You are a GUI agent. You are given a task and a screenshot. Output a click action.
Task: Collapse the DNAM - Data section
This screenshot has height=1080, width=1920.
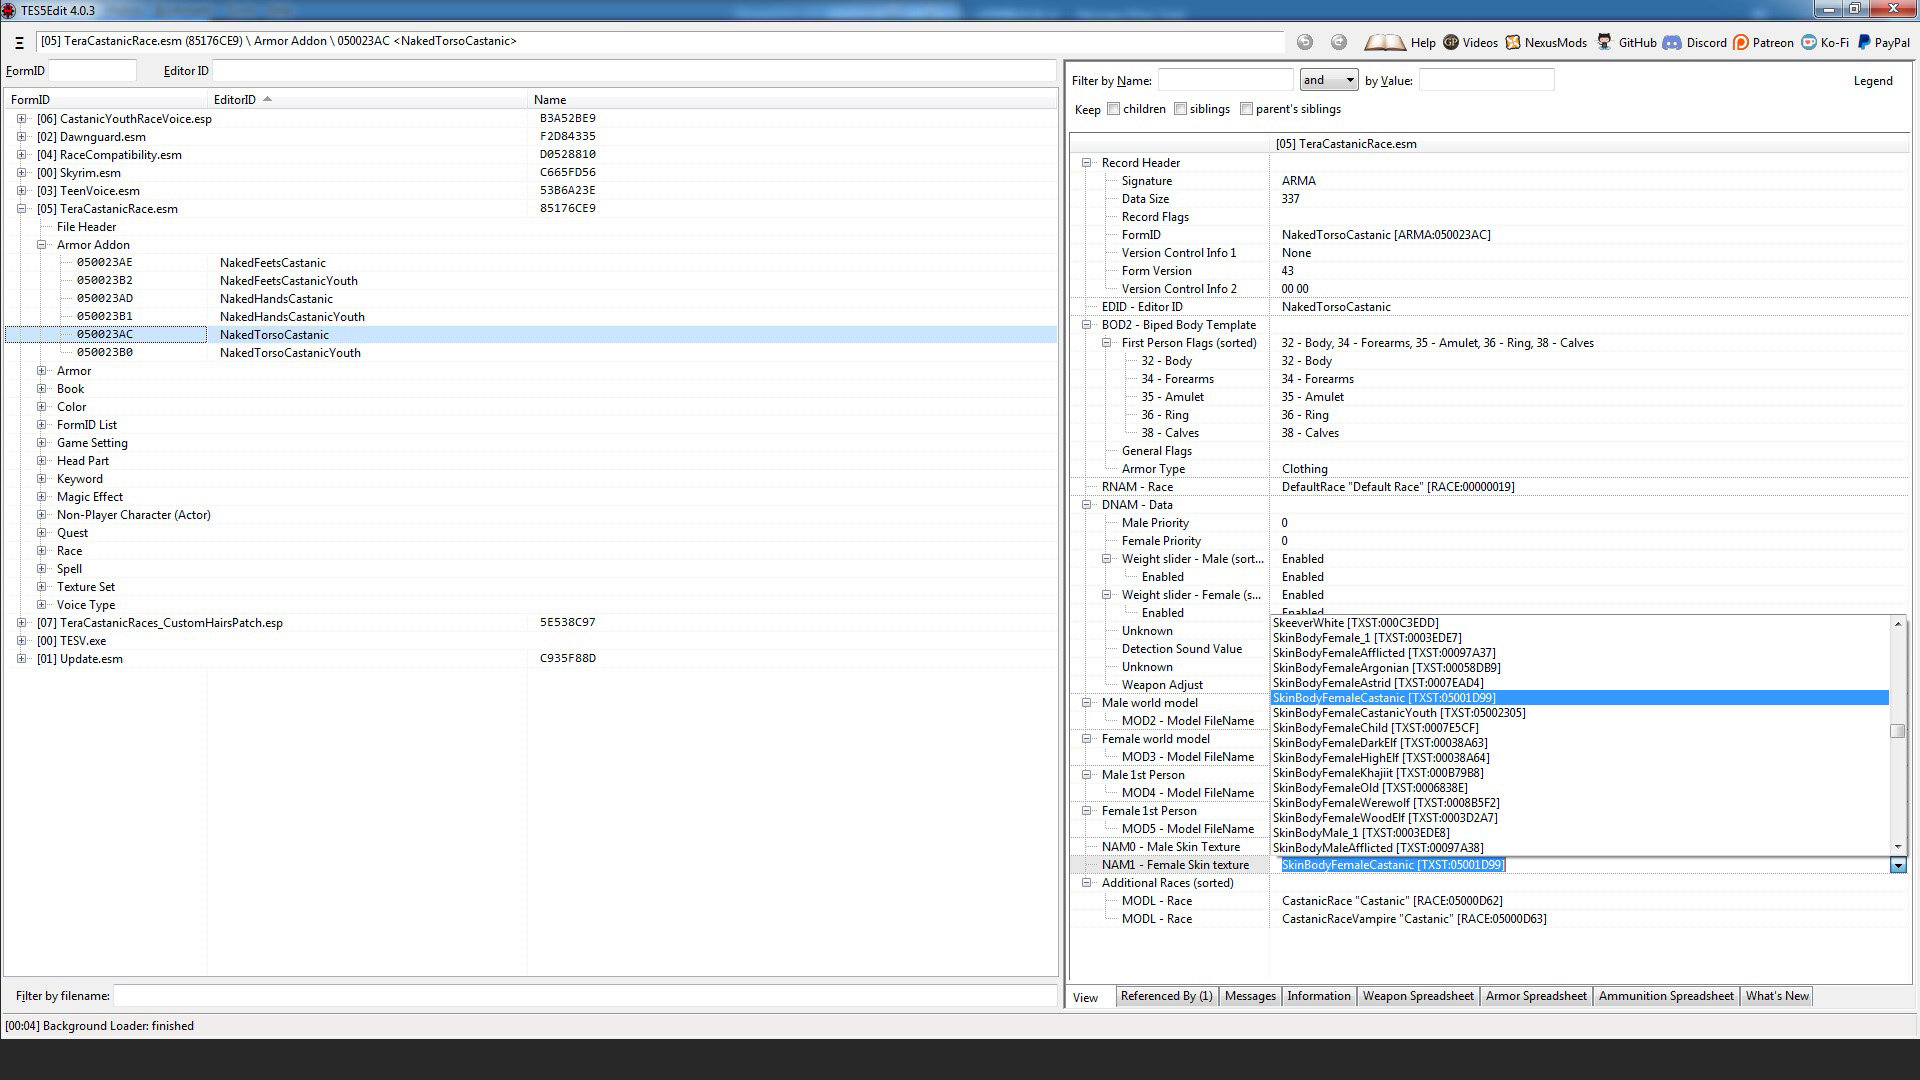[x=1087, y=505]
